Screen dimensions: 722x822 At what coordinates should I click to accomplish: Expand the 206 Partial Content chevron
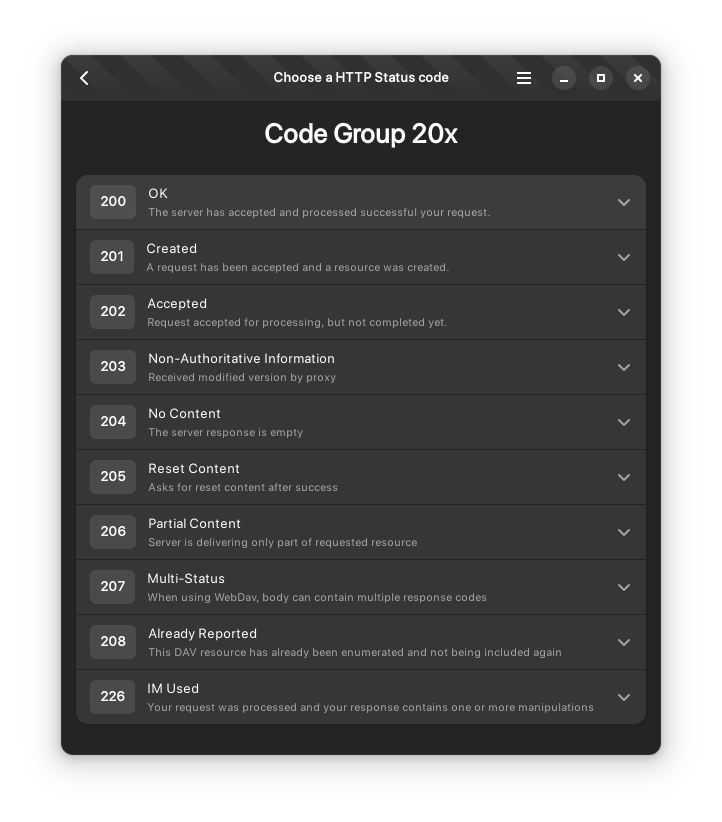pos(623,533)
